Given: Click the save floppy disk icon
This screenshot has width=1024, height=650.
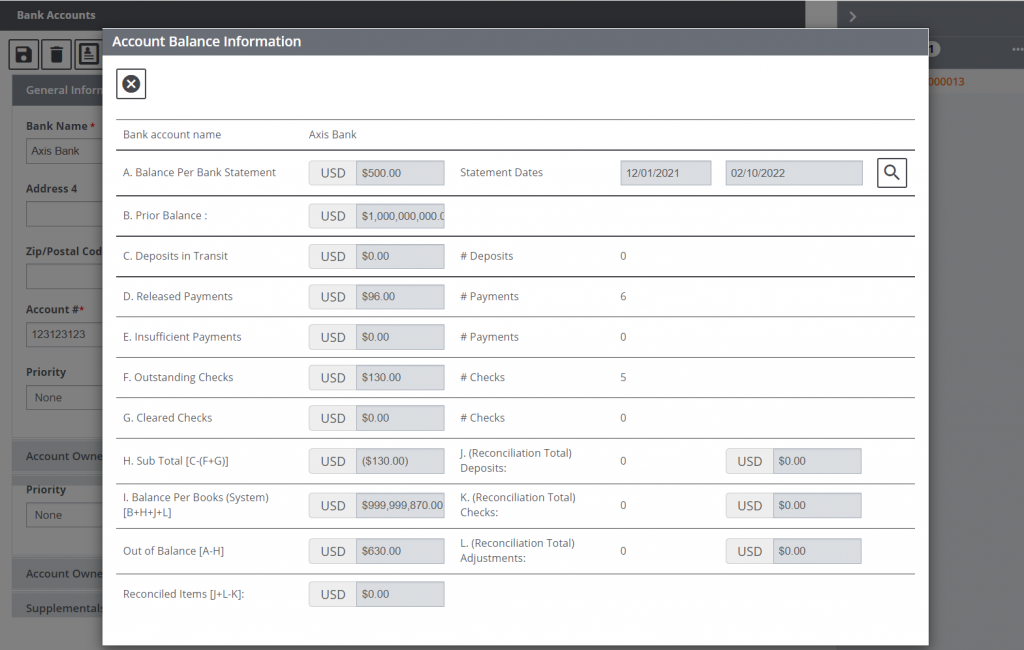Looking at the screenshot, I should point(24,55).
